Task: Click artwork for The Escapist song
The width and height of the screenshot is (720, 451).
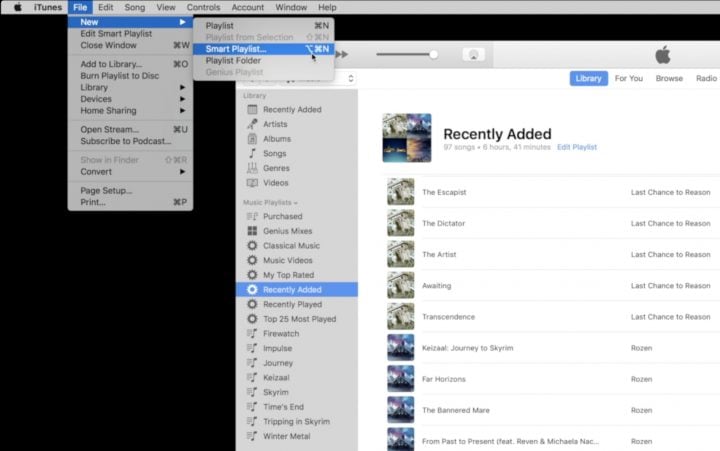Action: [400, 192]
